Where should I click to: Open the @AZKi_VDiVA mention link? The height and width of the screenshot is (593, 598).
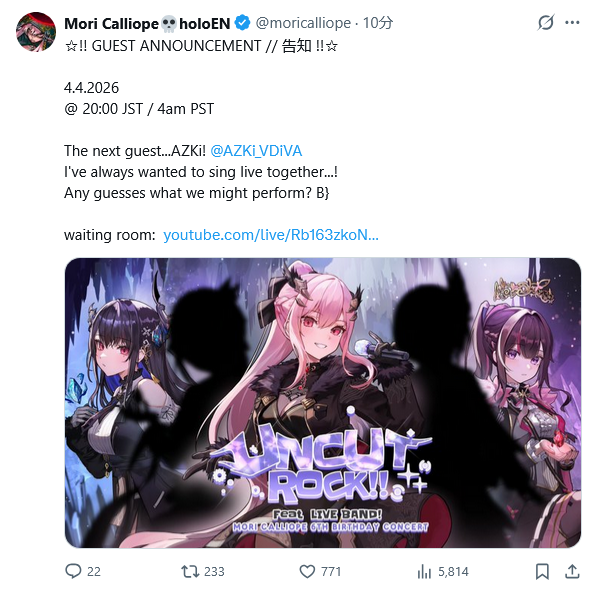coord(256,151)
